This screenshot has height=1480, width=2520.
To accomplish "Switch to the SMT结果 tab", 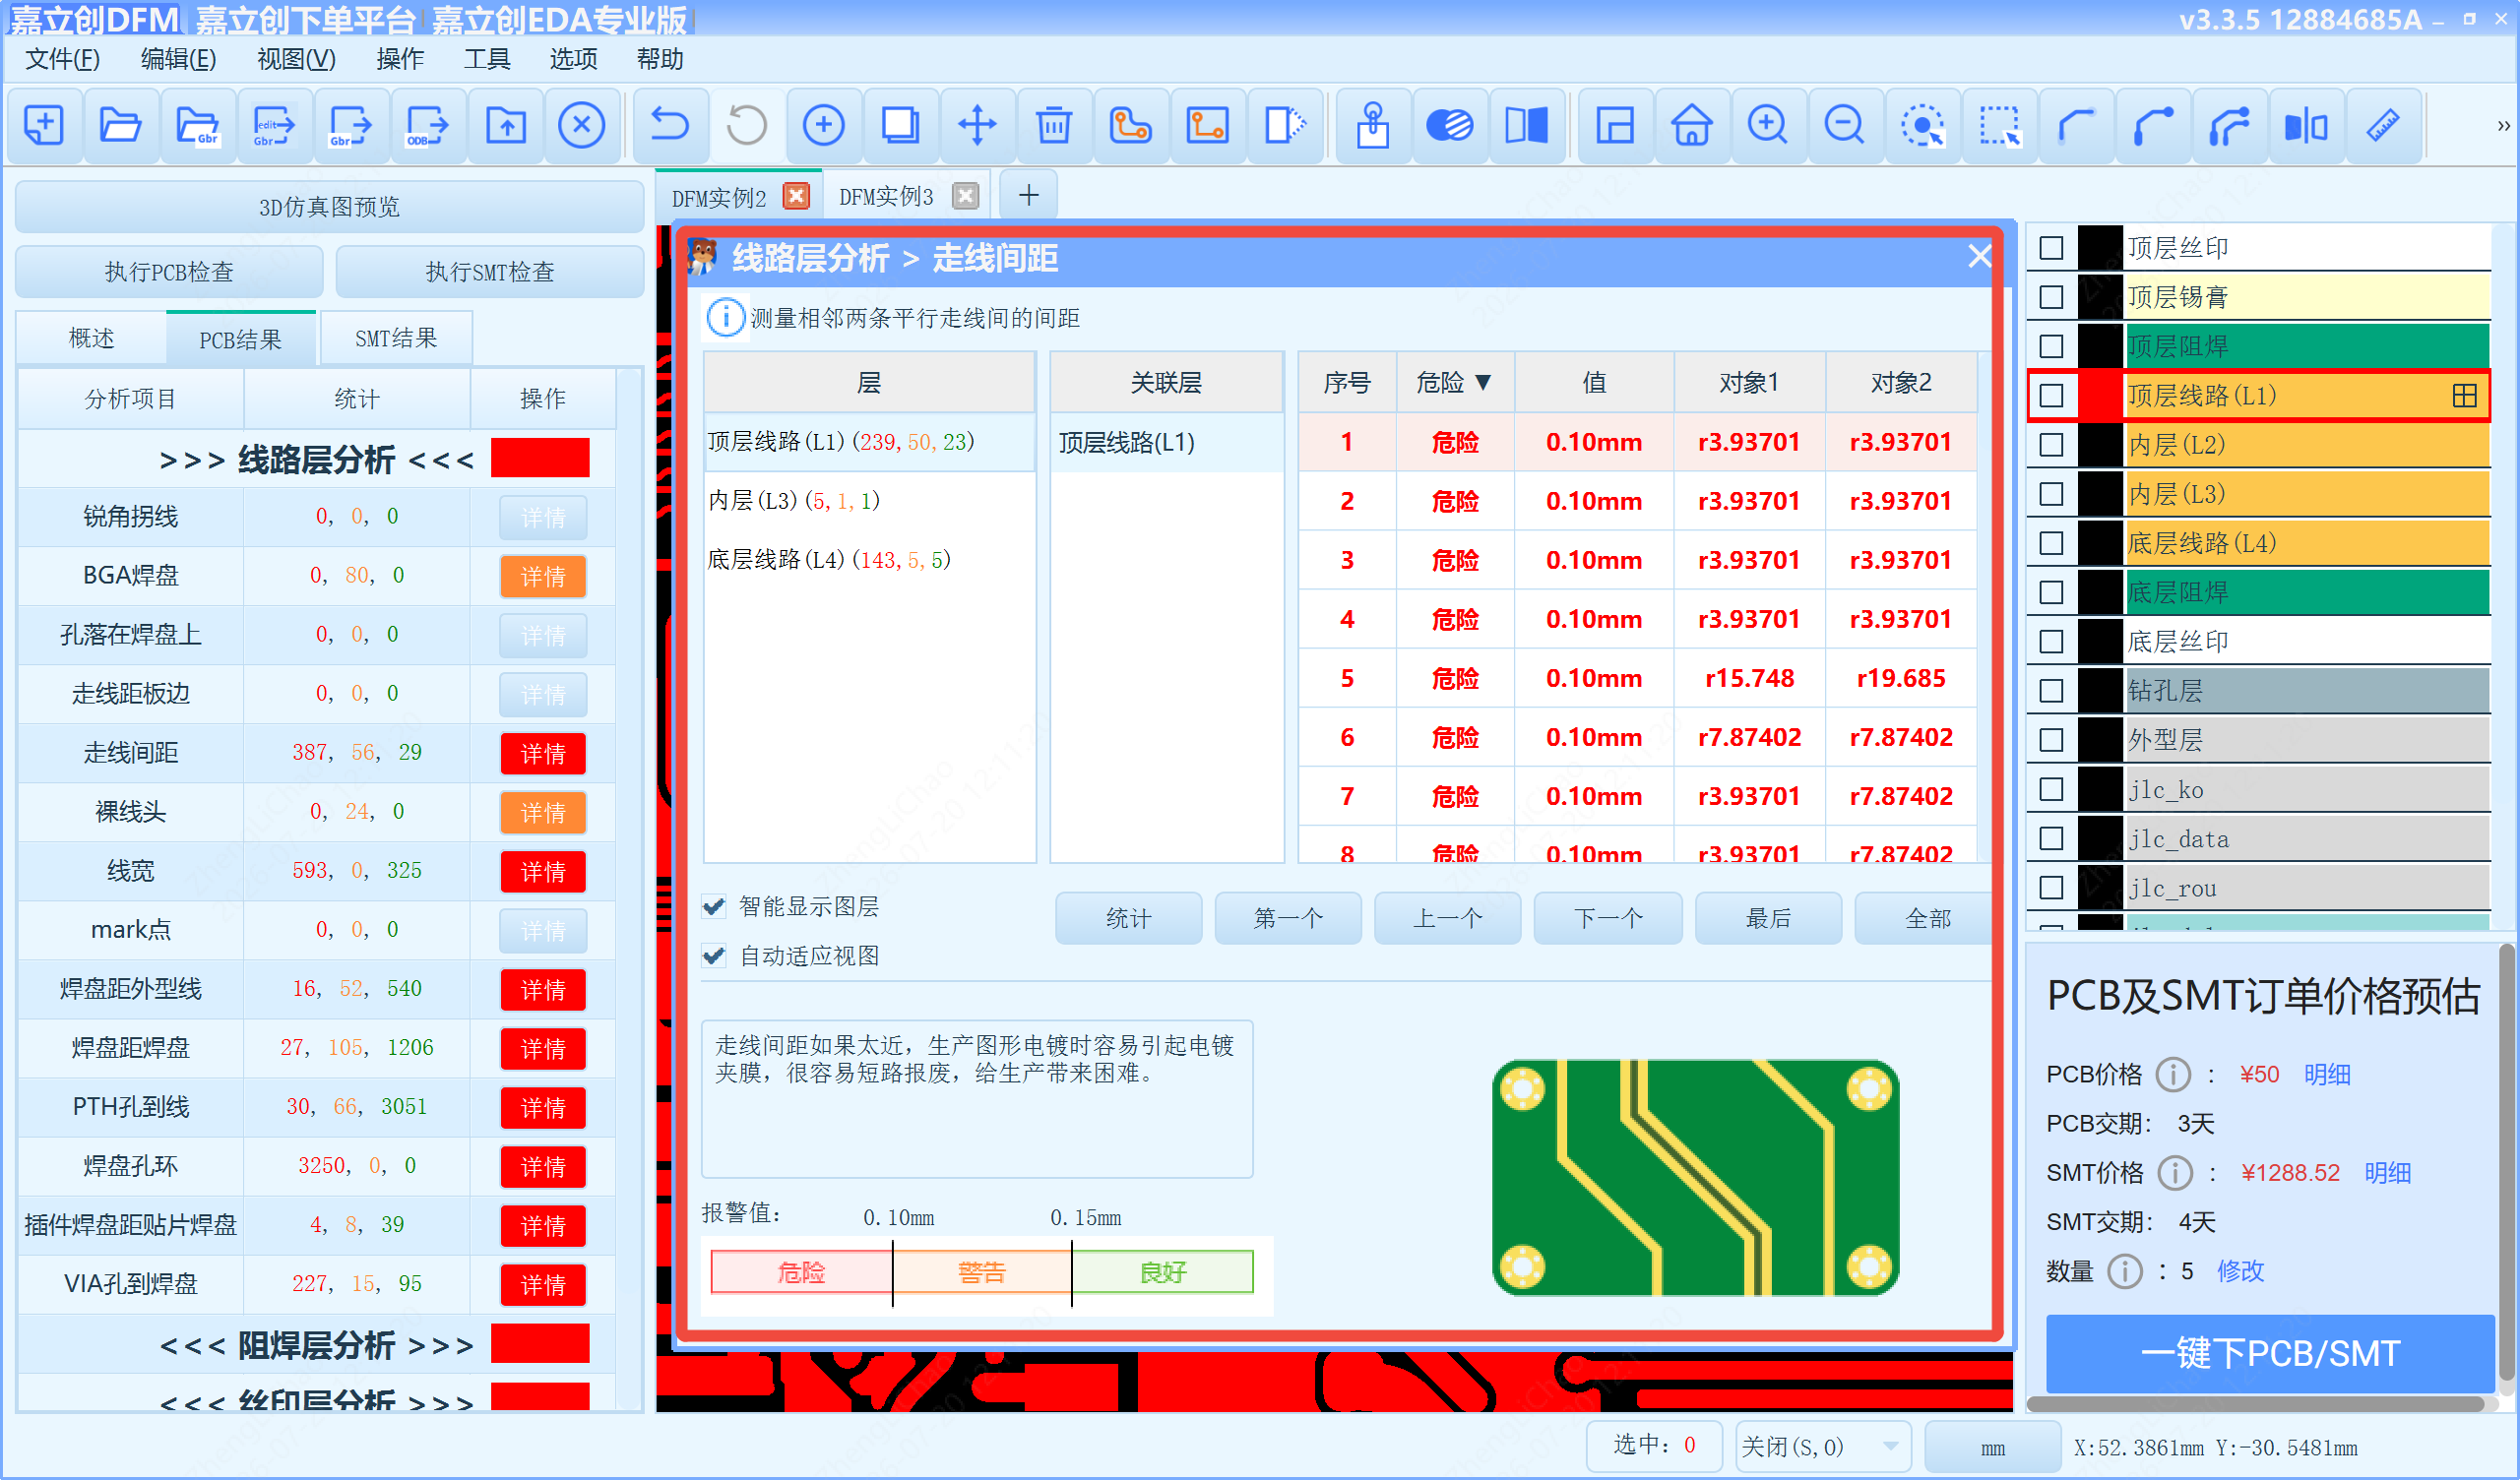I will click(x=396, y=339).
